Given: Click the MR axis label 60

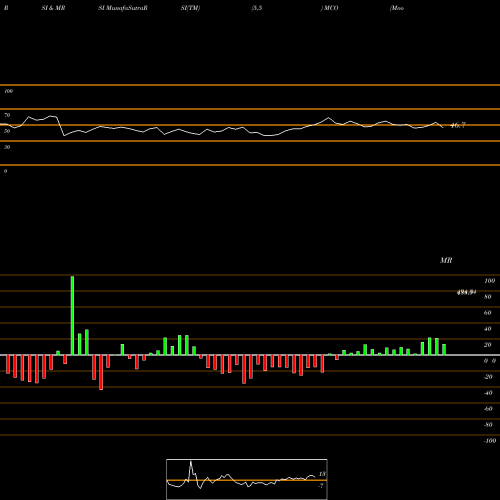Looking at the screenshot, I should [488, 313].
